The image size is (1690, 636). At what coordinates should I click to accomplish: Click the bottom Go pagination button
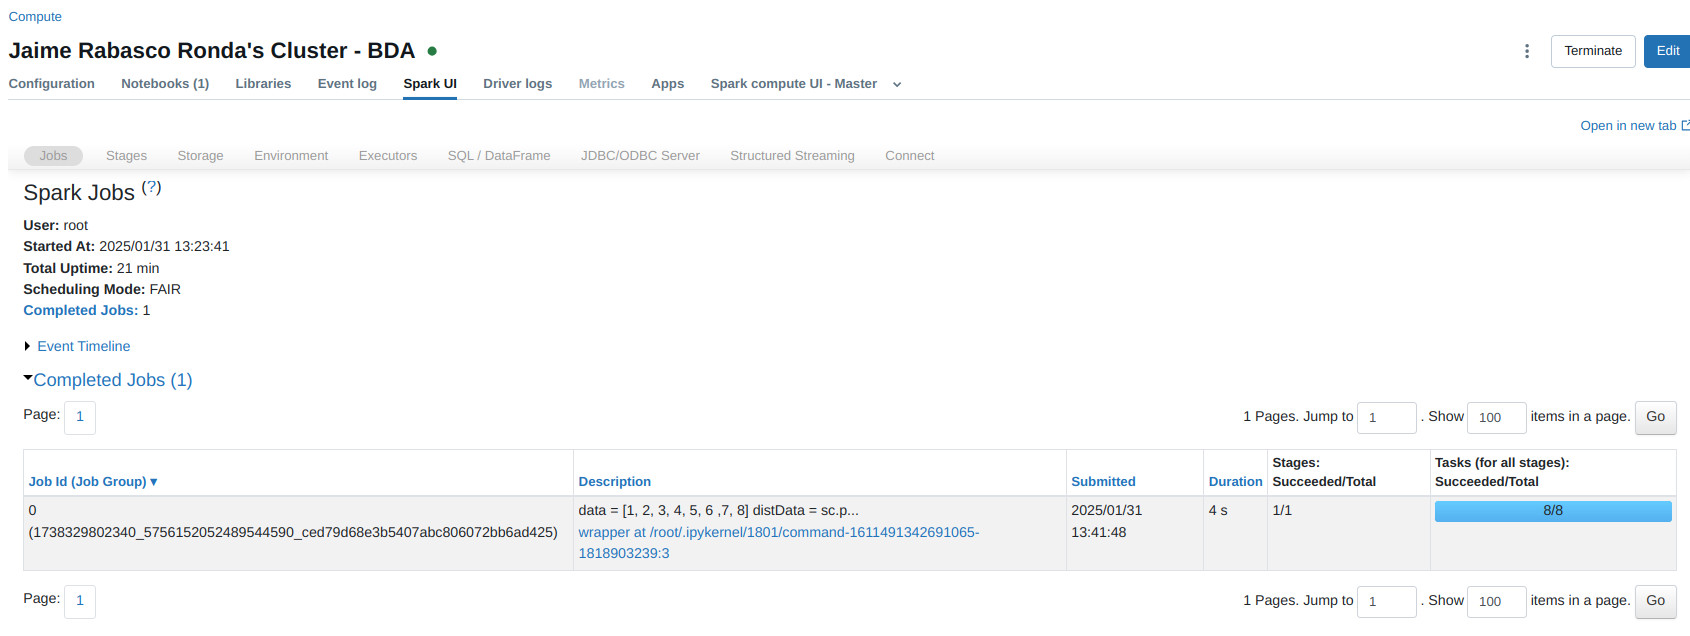[x=1655, y=601]
